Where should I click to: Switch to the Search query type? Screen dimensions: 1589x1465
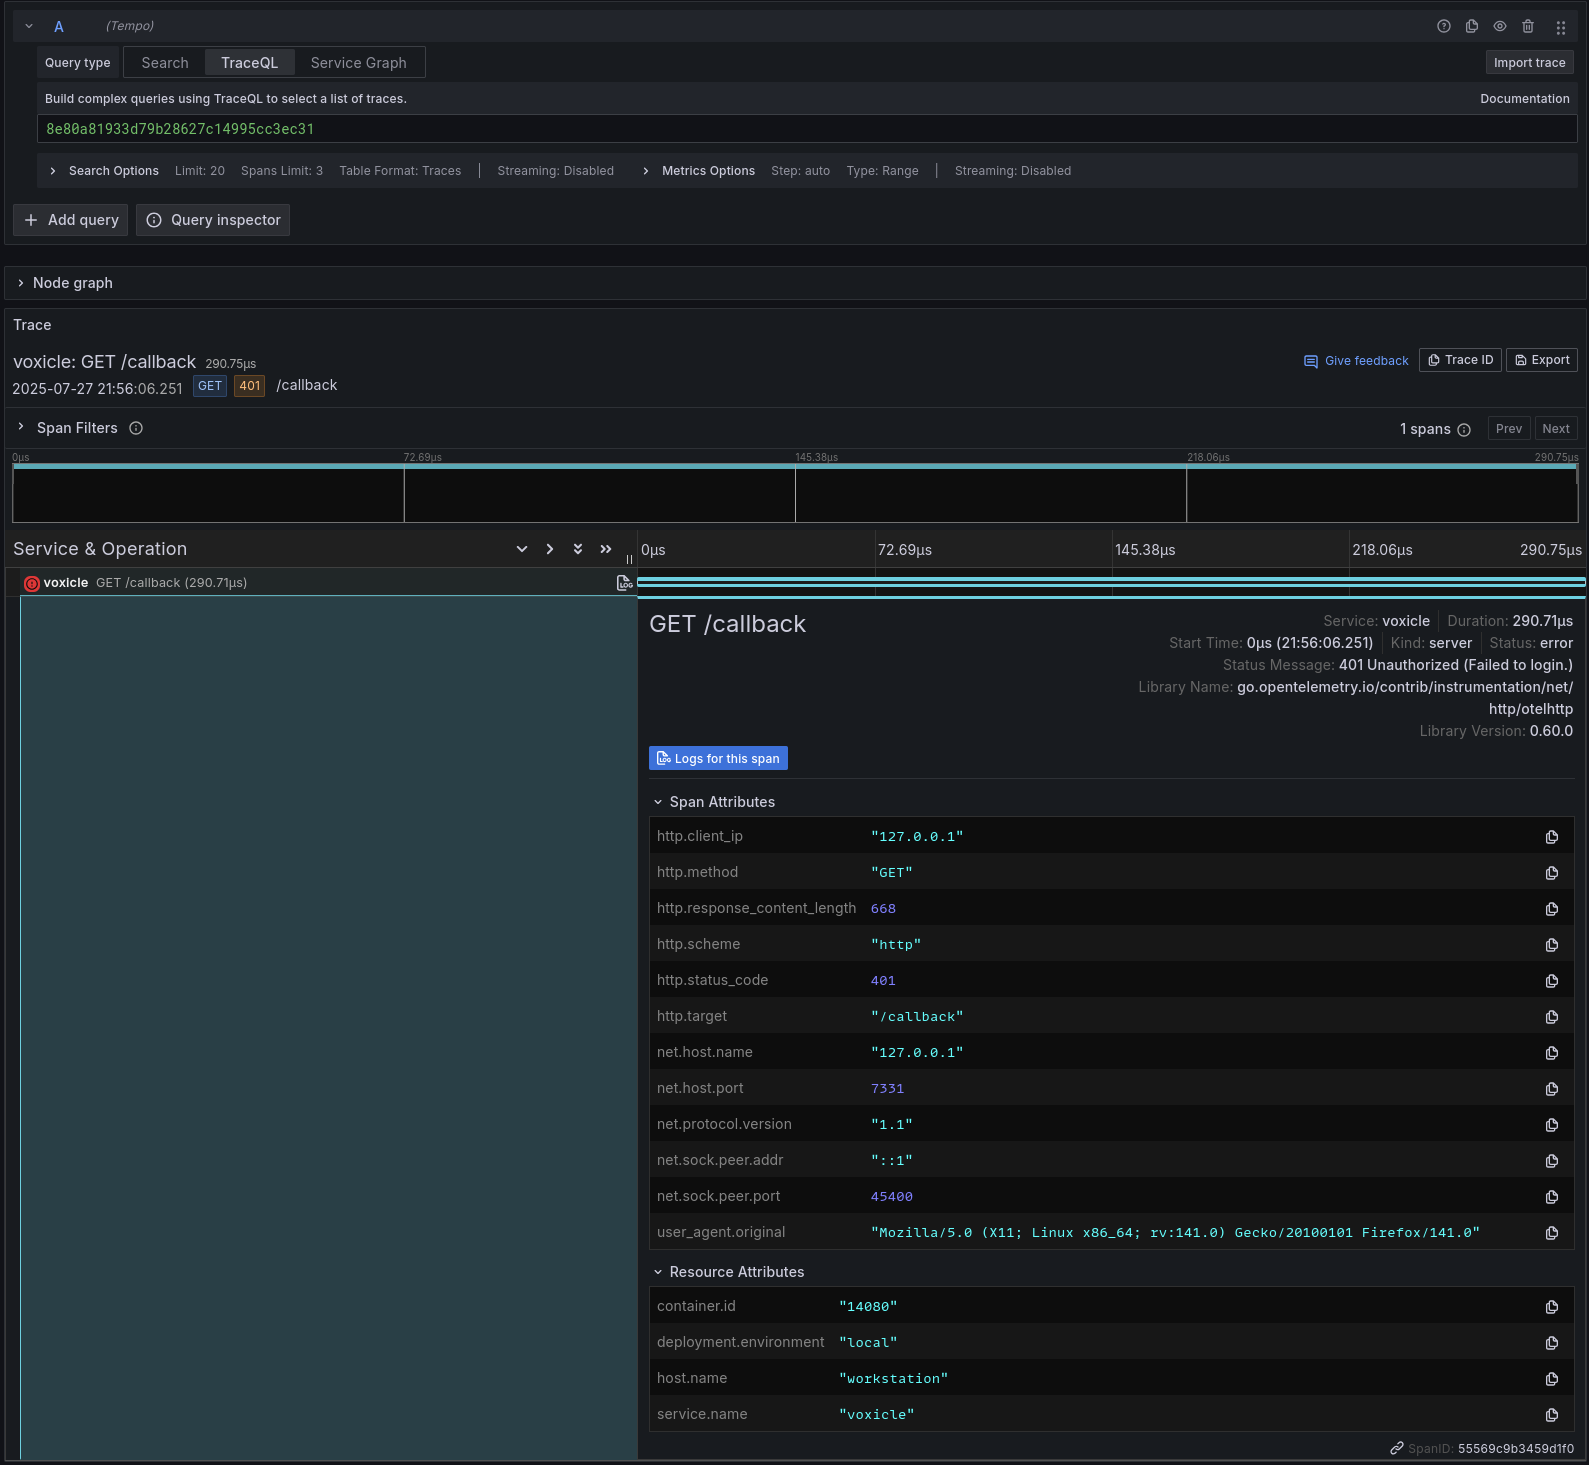click(x=165, y=63)
